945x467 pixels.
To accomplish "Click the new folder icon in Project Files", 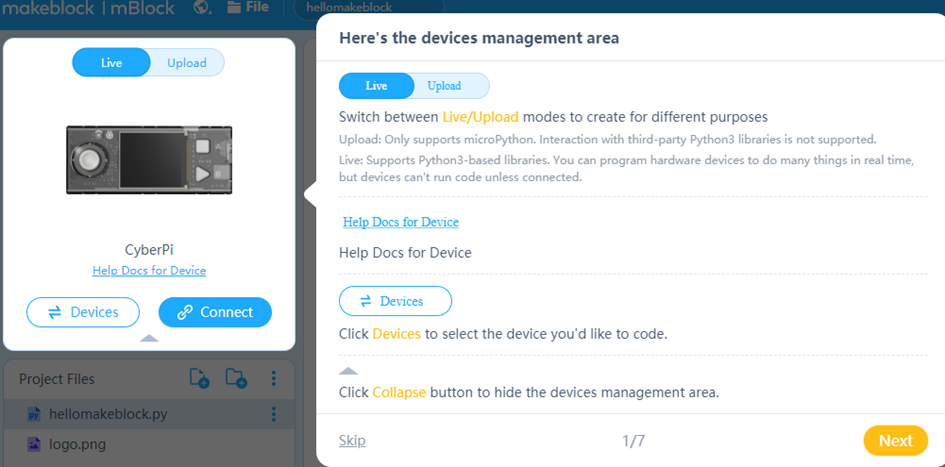I will click(x=236, y=378).
